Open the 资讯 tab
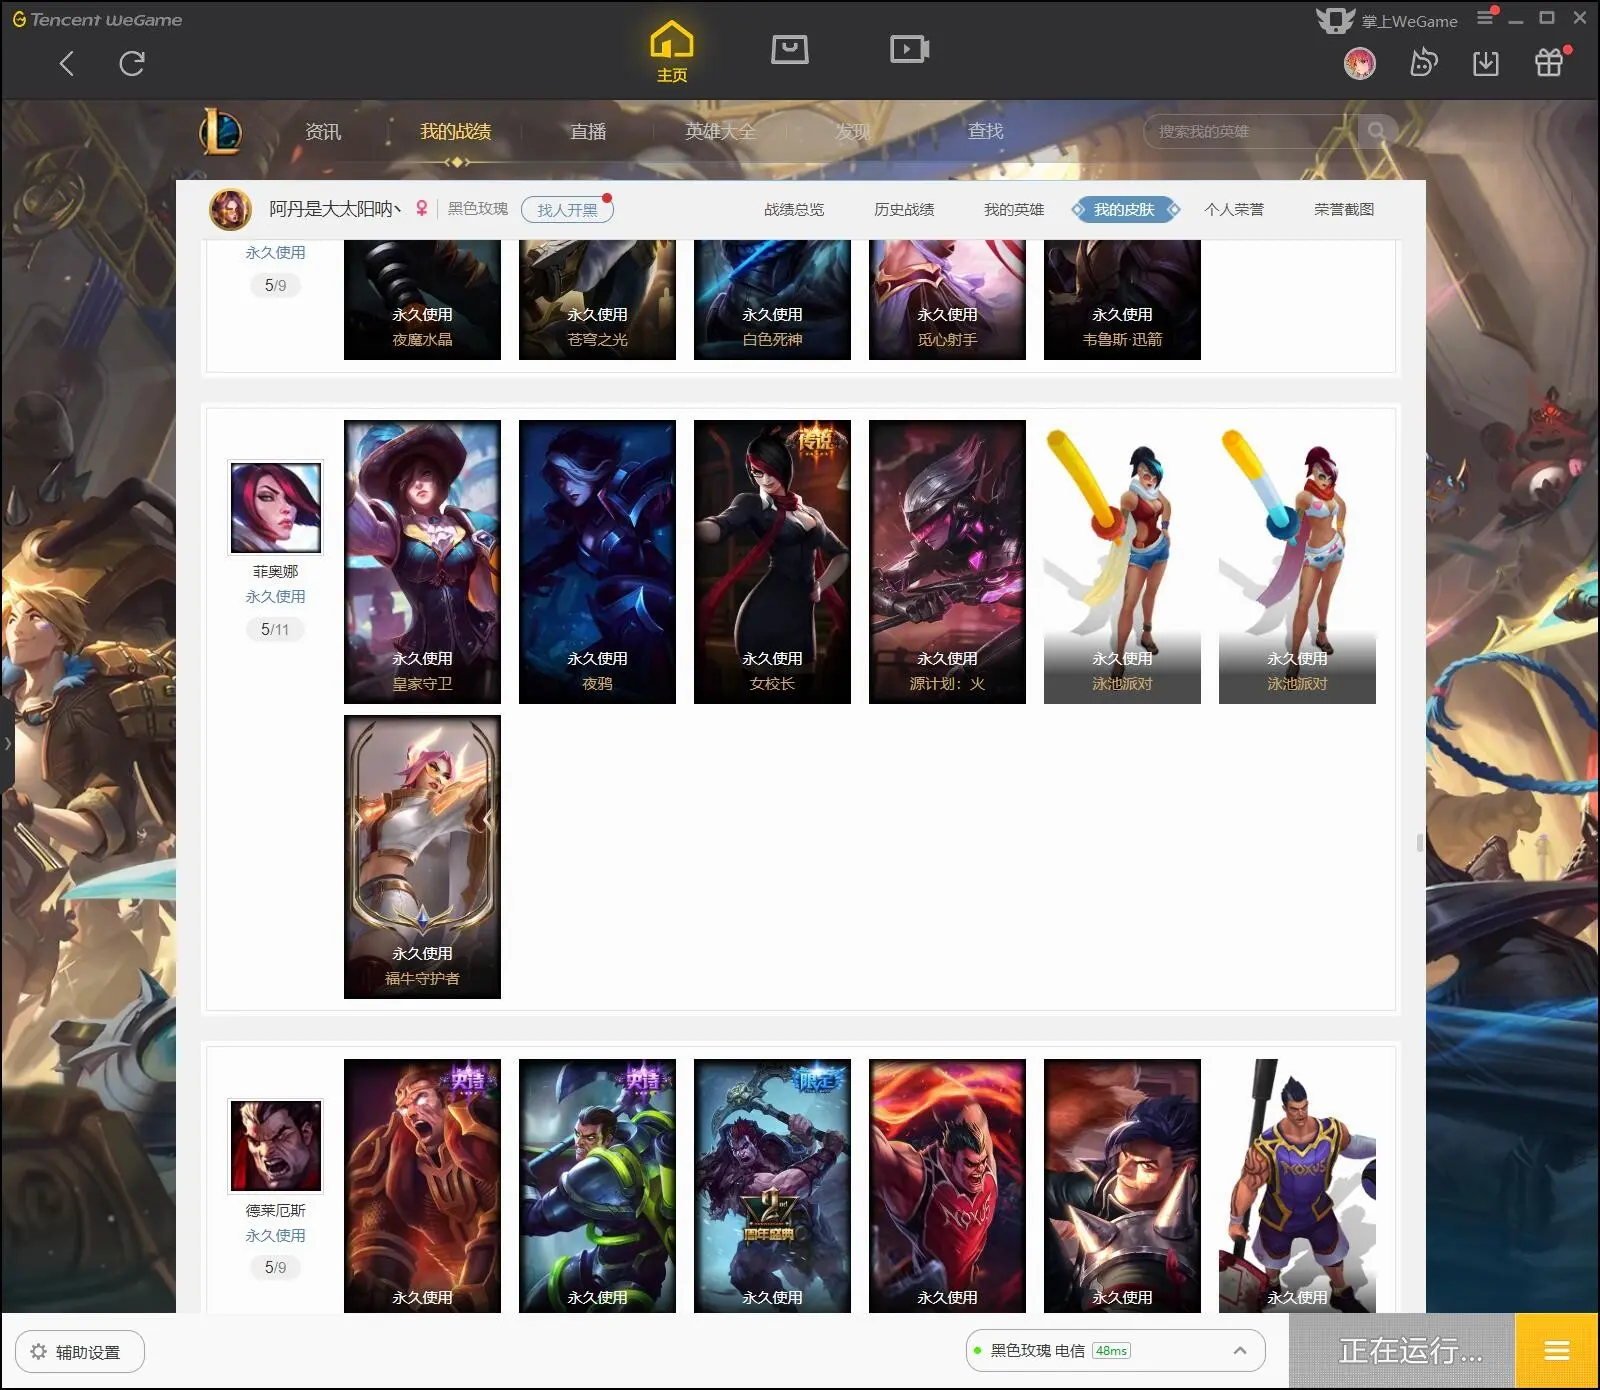 tap(323, 131)
